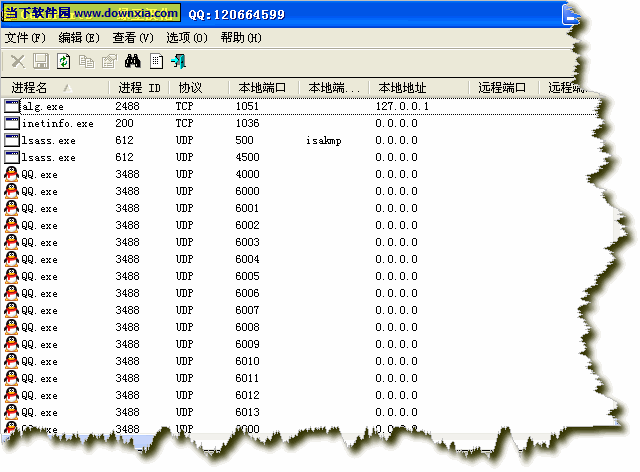The height and width of the screenshot is (472, 640).
Task: Click the binoculars find icon
Action: tap(132, 61)
